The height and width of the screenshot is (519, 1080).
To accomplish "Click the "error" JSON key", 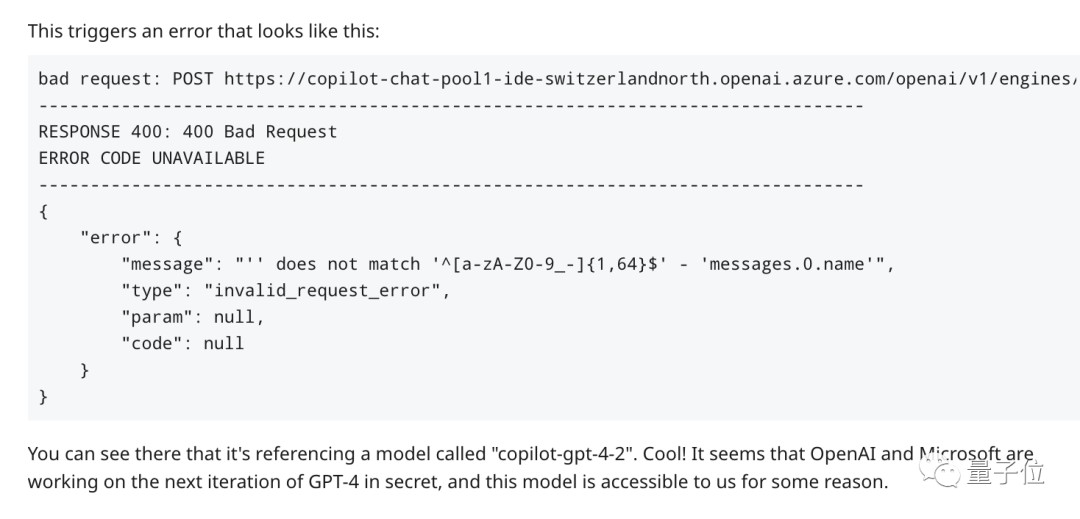I will [x=115, y=237].
